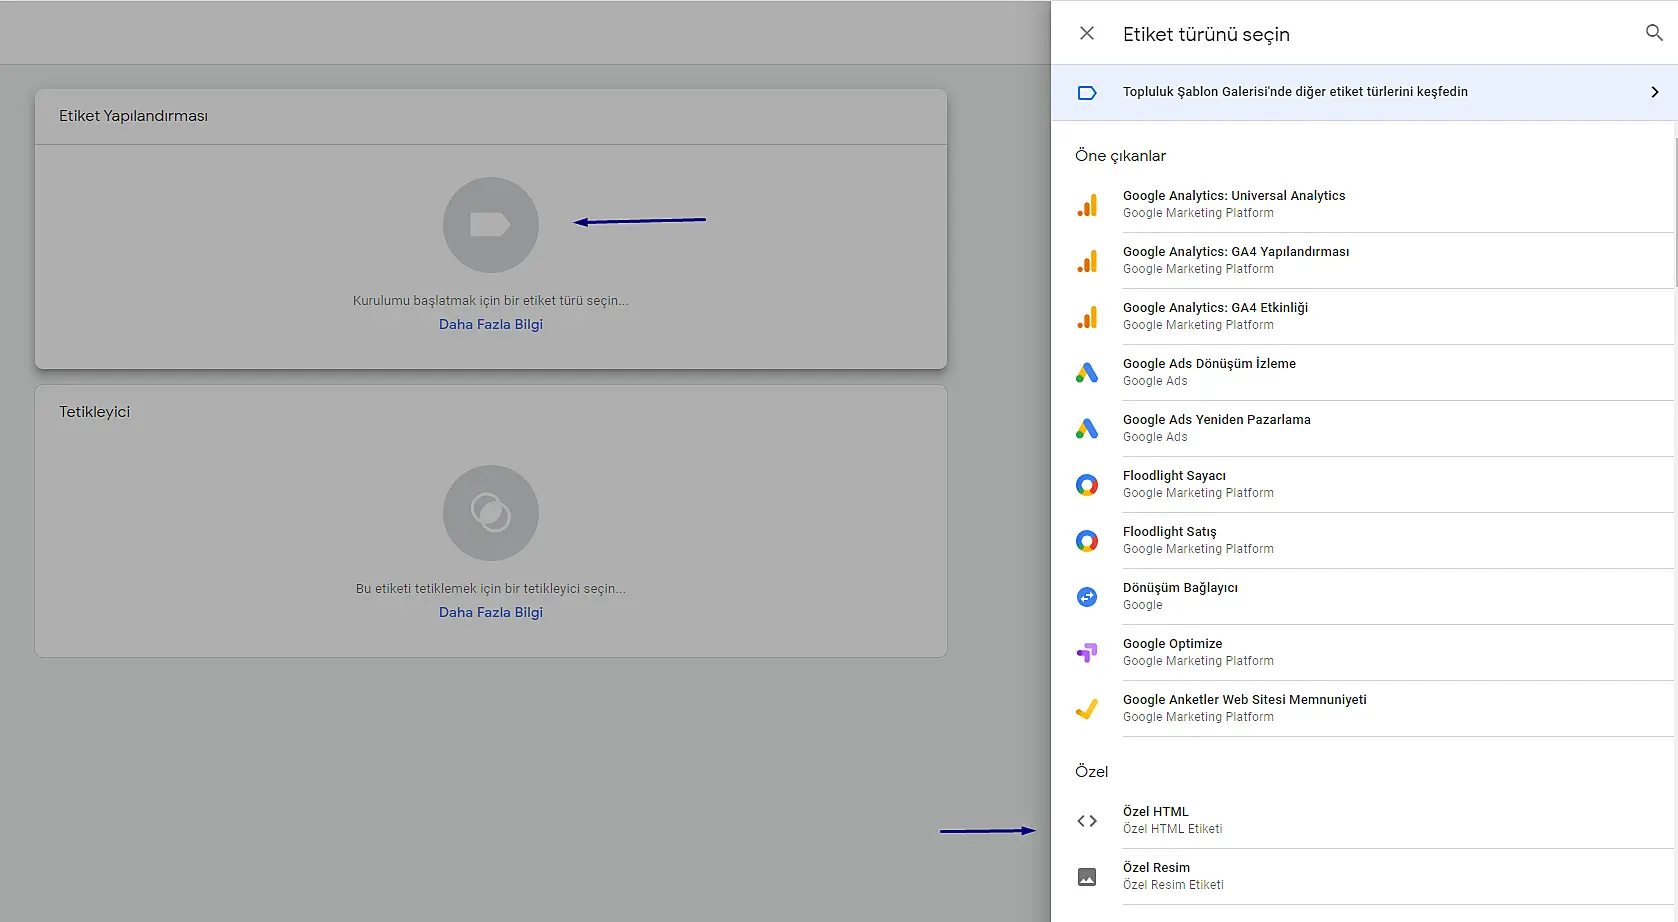Click the Floodlight Sayacı icon
The width and height of the screenshot is (1678, 922).
coord(1087,485)
